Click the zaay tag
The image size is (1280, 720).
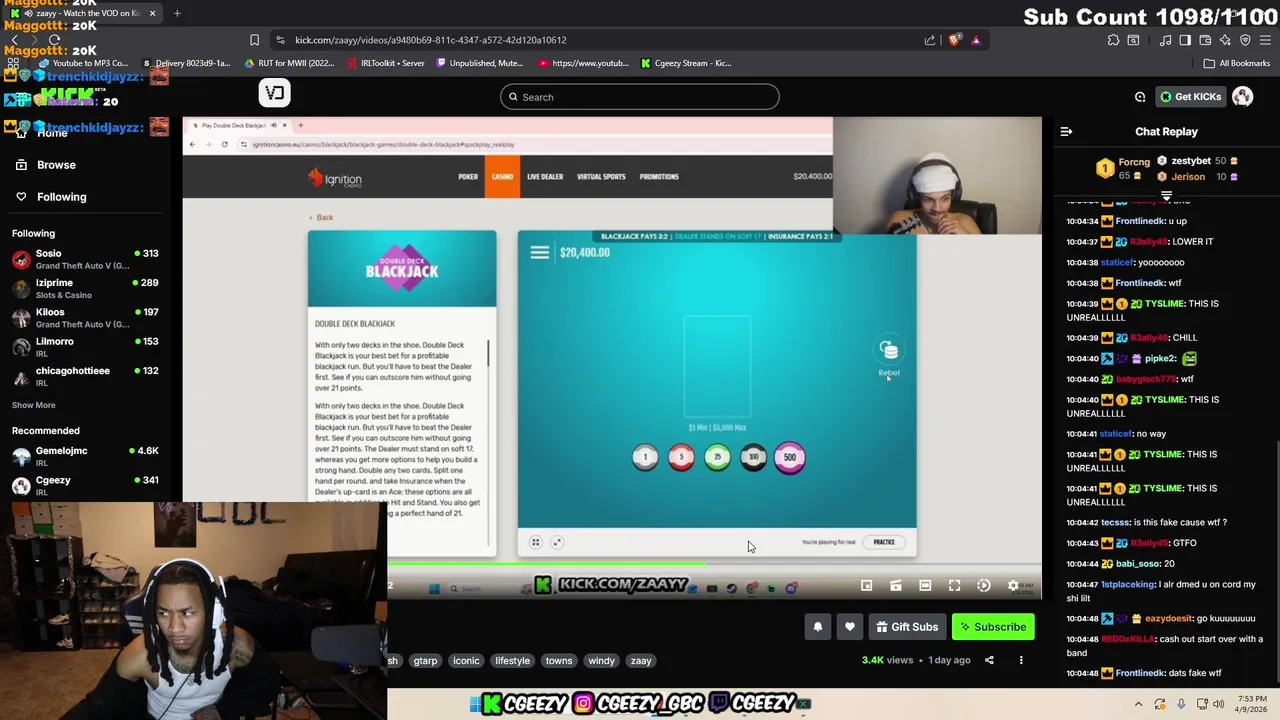coord(641,661)
